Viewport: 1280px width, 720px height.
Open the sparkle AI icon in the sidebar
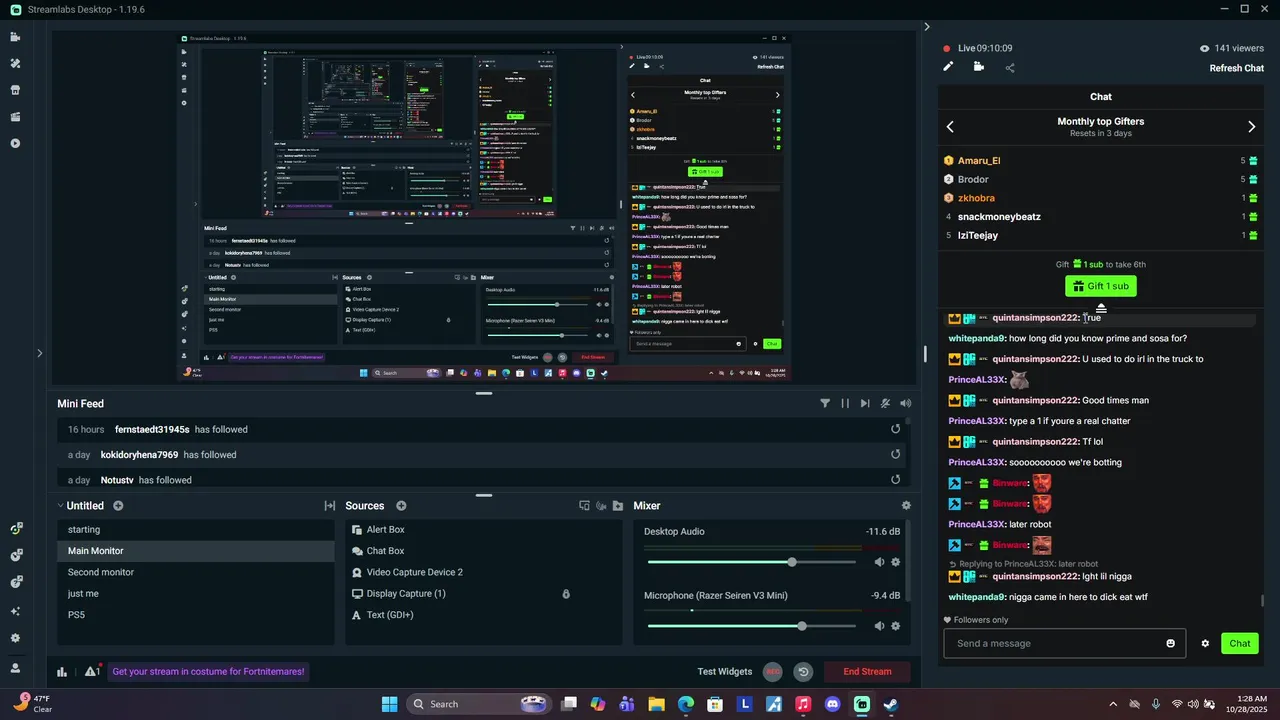click(15, 611)
